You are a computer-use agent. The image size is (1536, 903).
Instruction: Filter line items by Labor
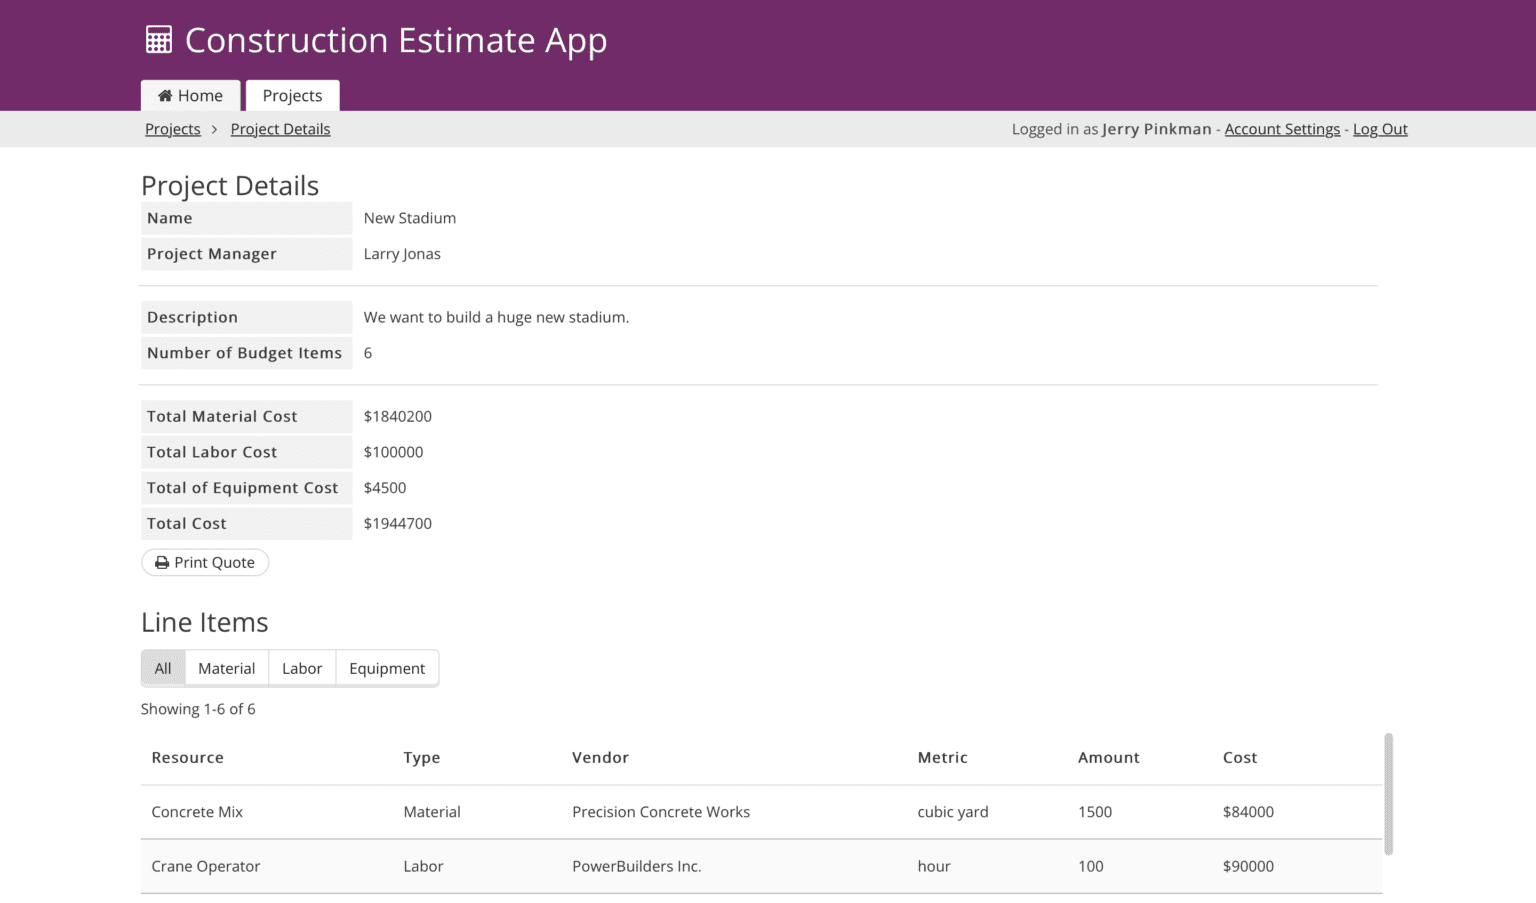click(301, 668)
